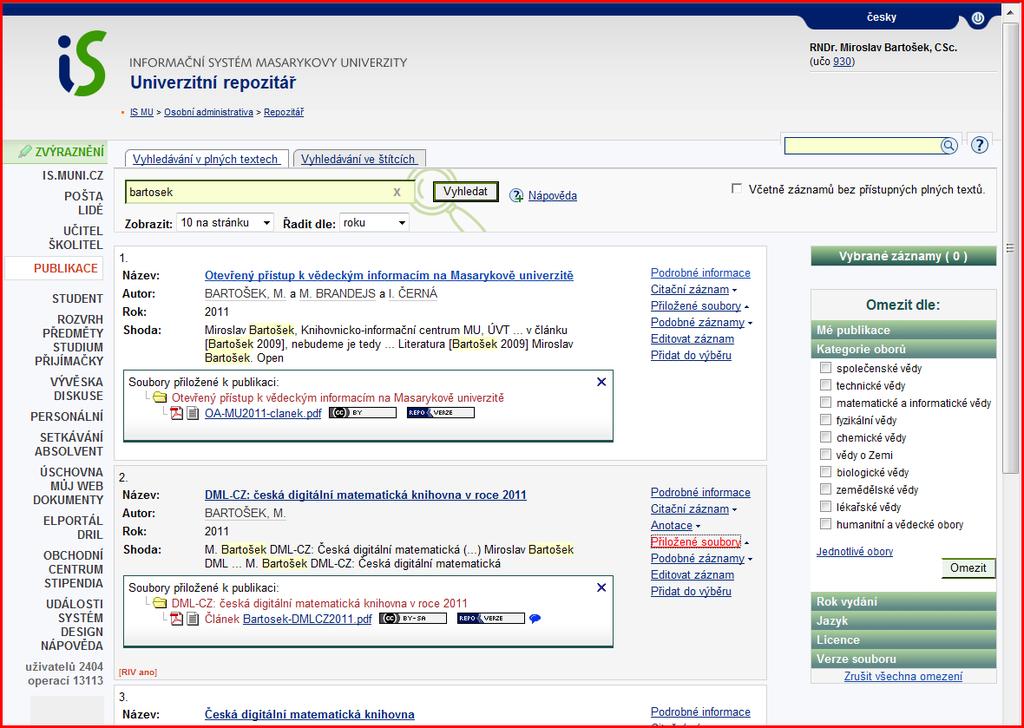
Task: Check lékařské vědy category
Action: pos(825,507)
